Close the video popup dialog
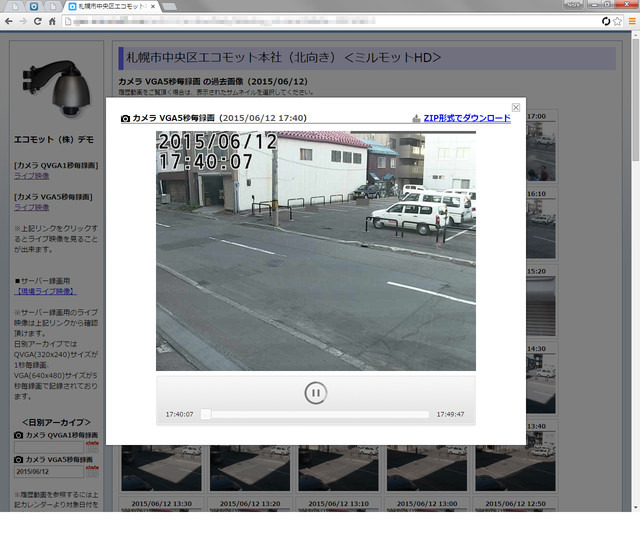This screenshot has width=640, height=542. (x=516, y=107)
